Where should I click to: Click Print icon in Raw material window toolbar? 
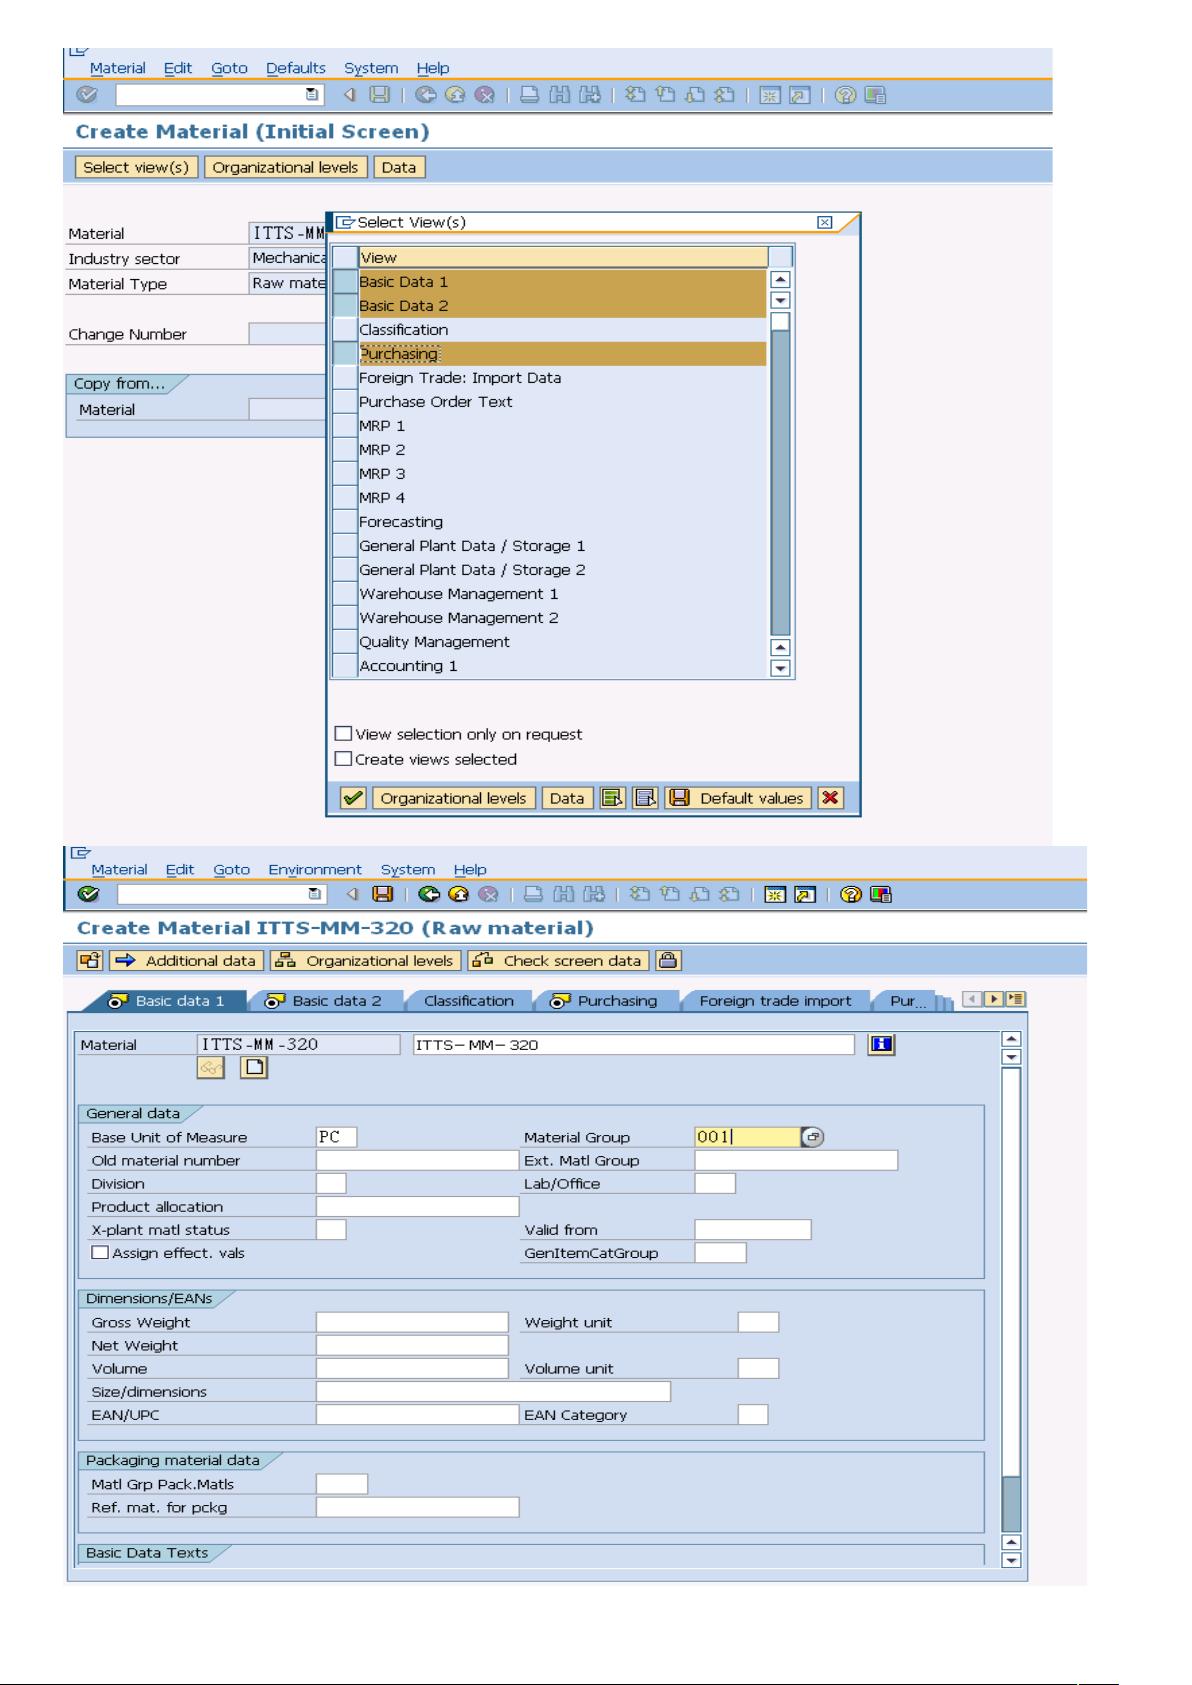pyautogui.click(x=534, y=894)
